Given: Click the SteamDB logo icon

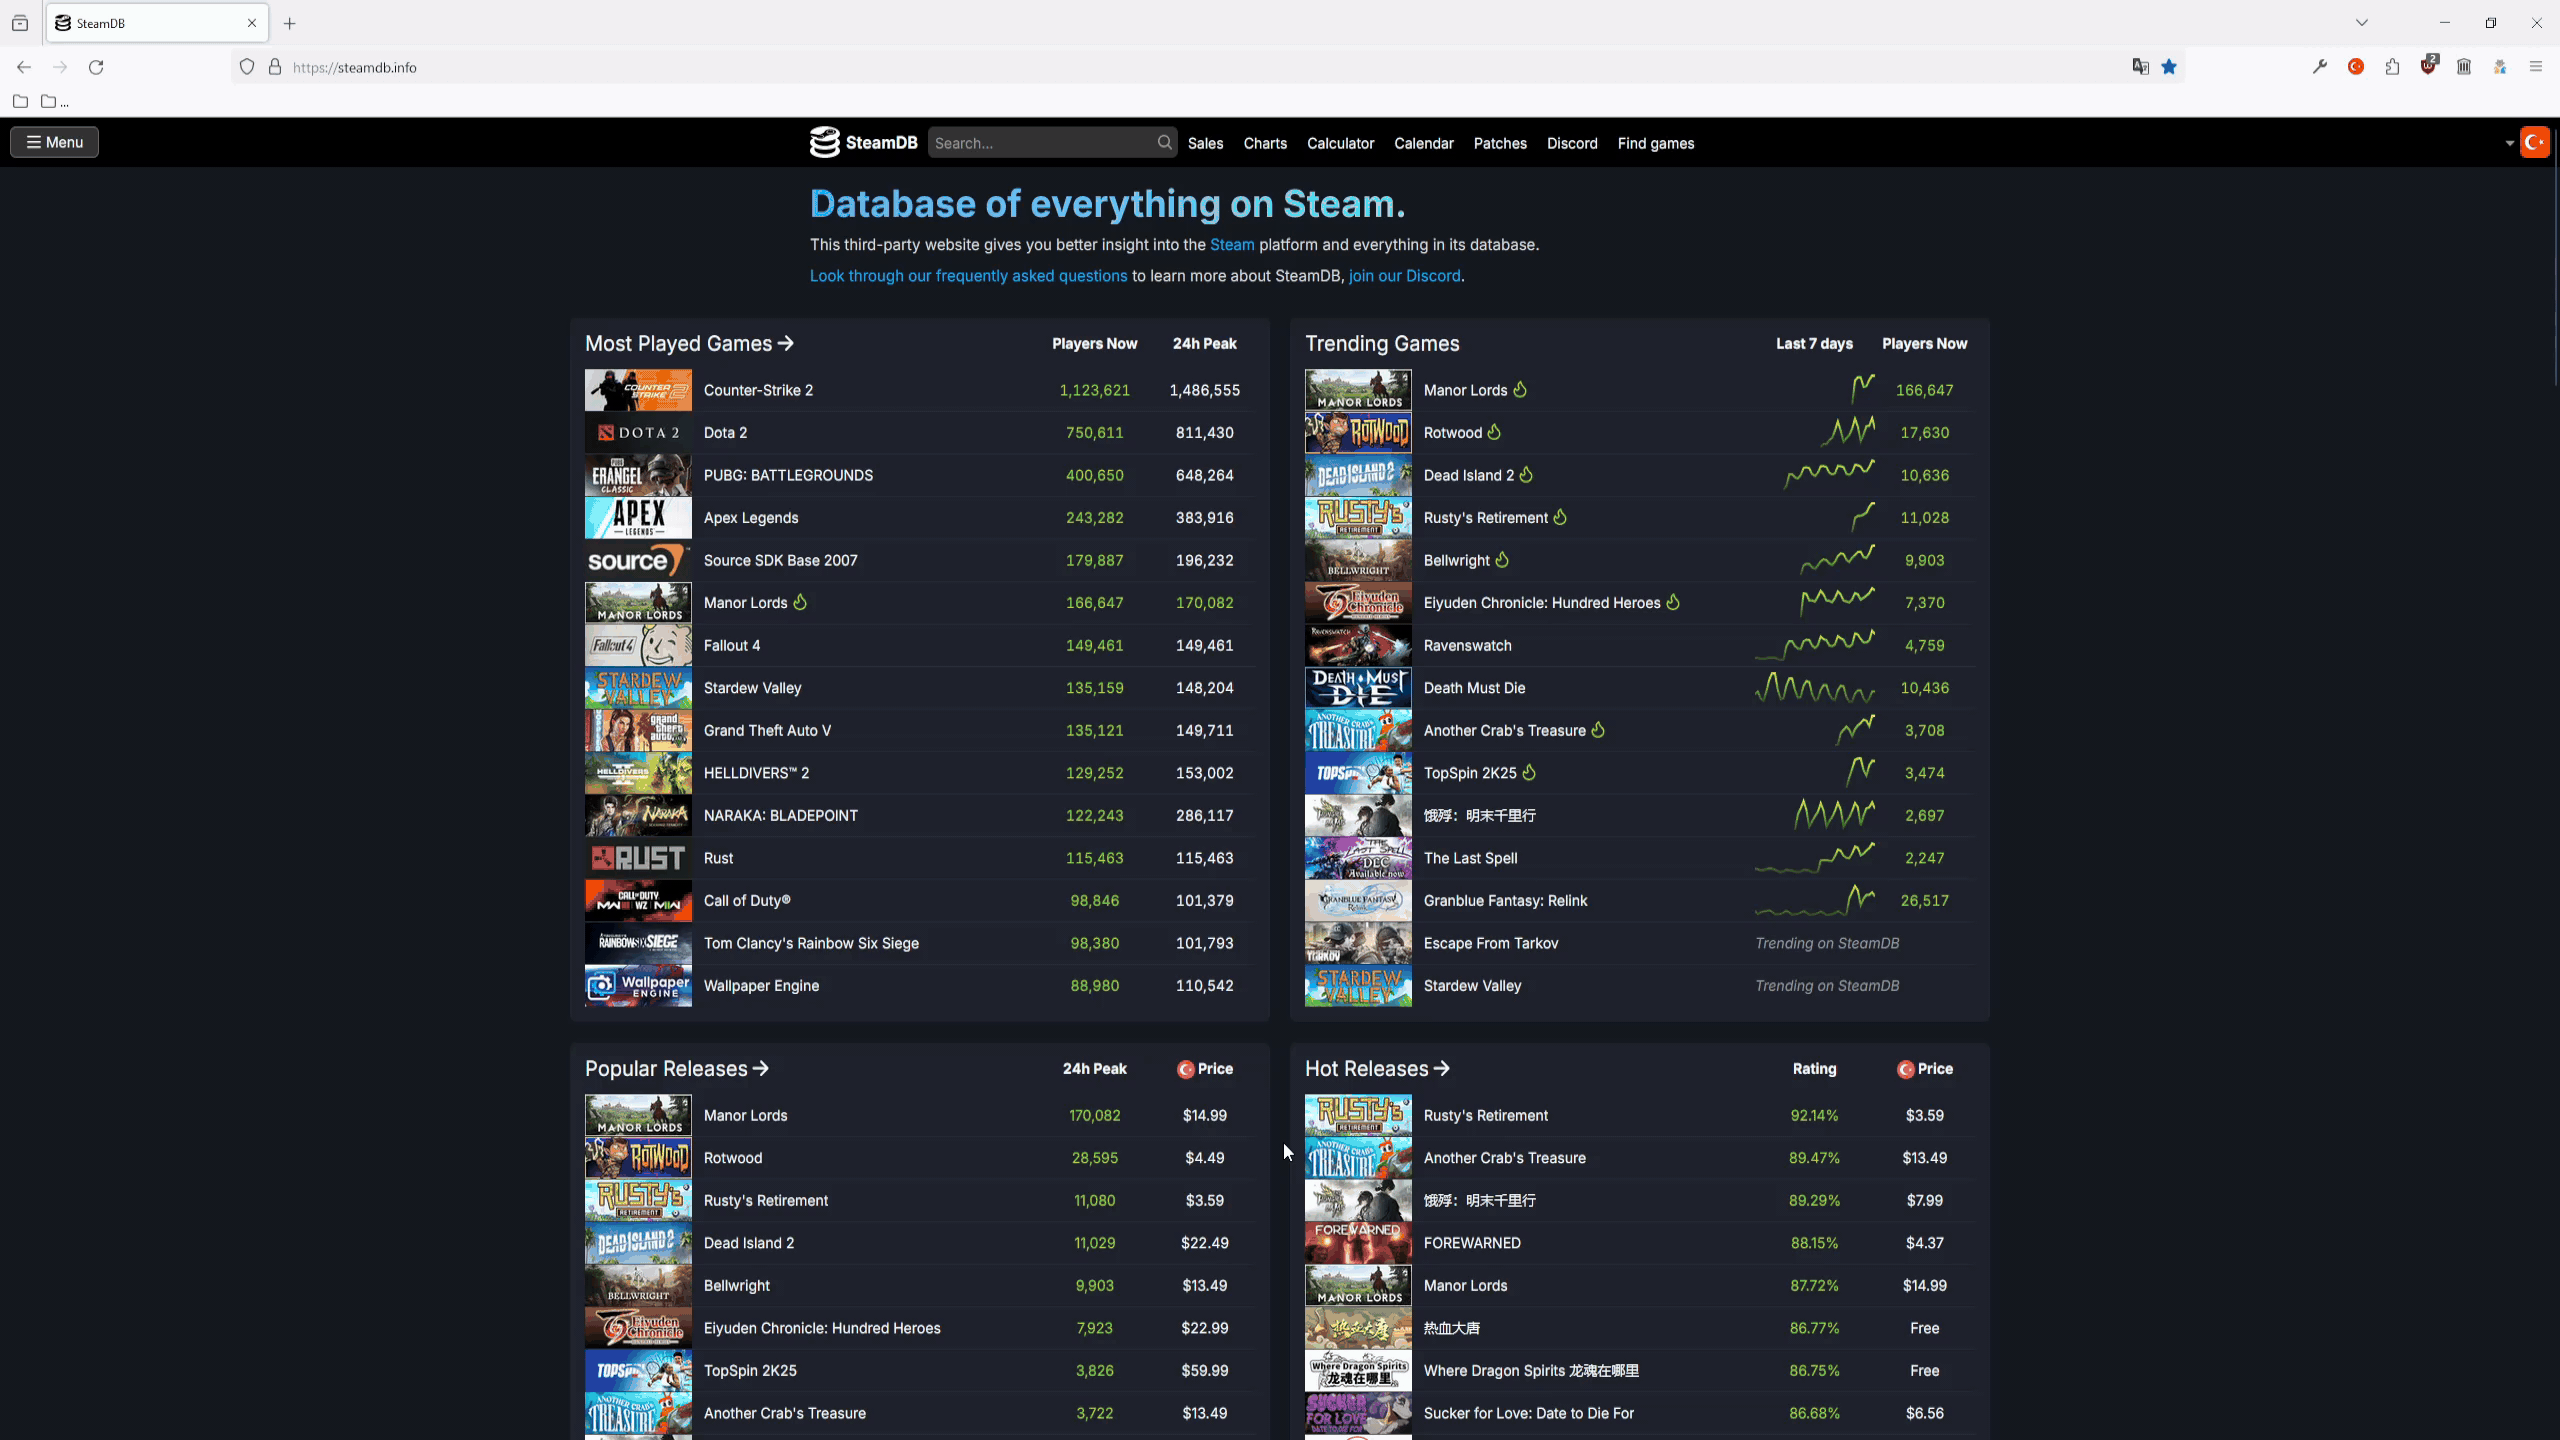Looking at the screenshot, I should coord(824,143).
